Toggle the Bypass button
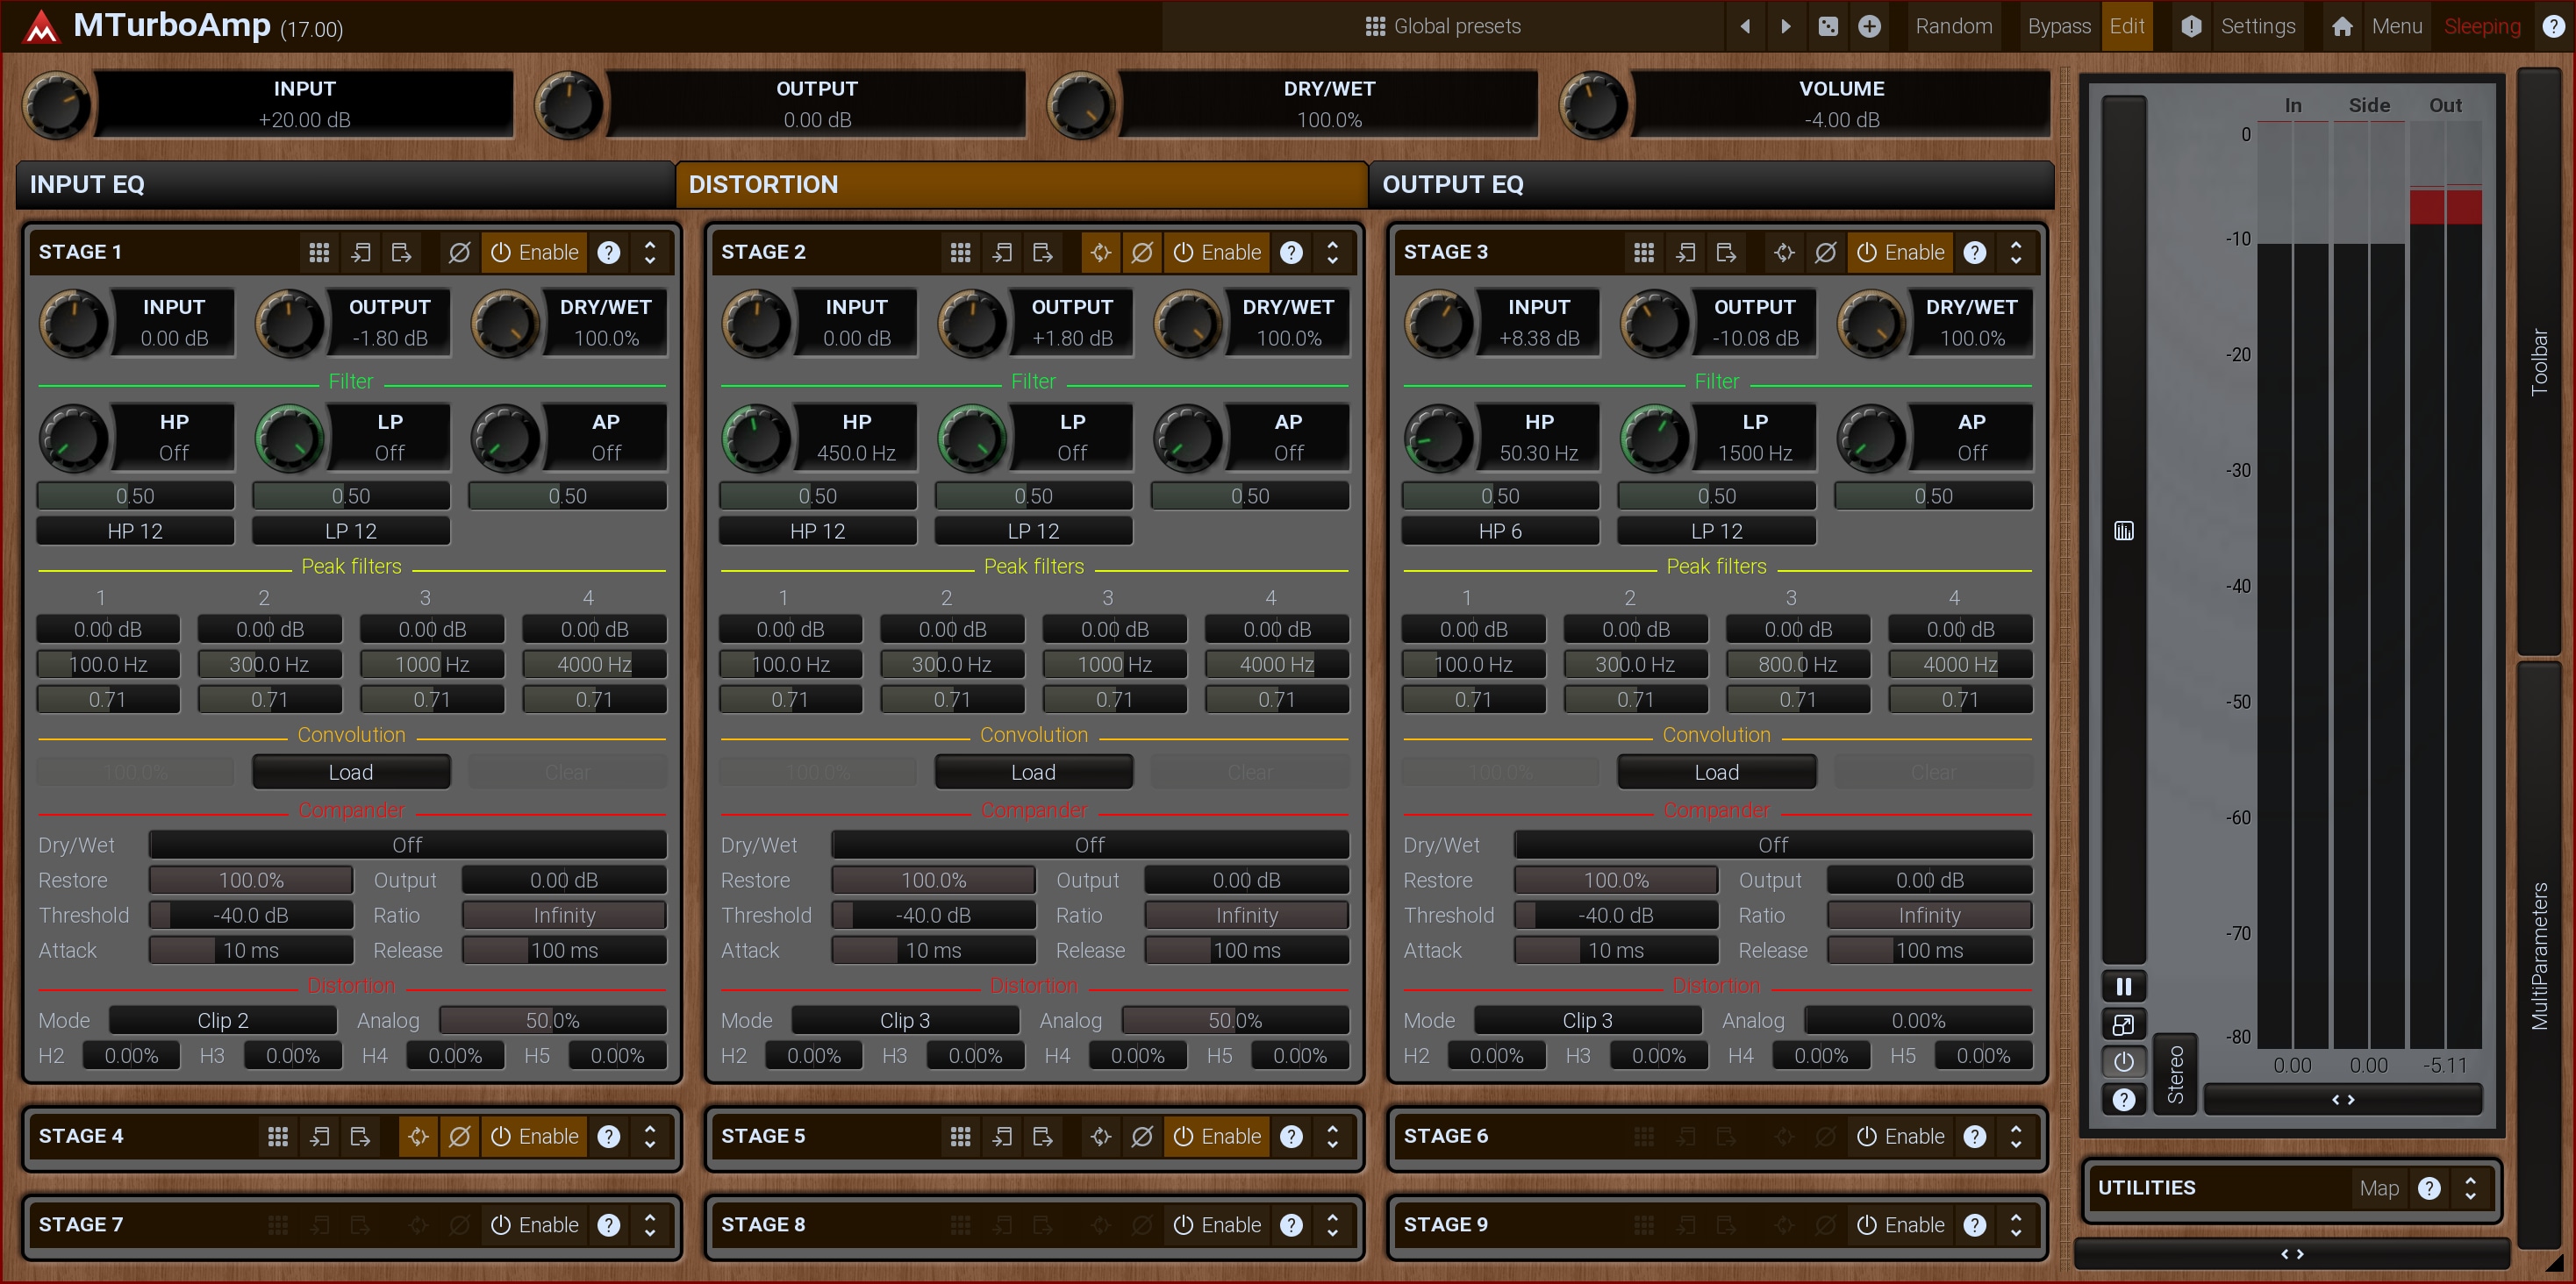 [2058, 27]
